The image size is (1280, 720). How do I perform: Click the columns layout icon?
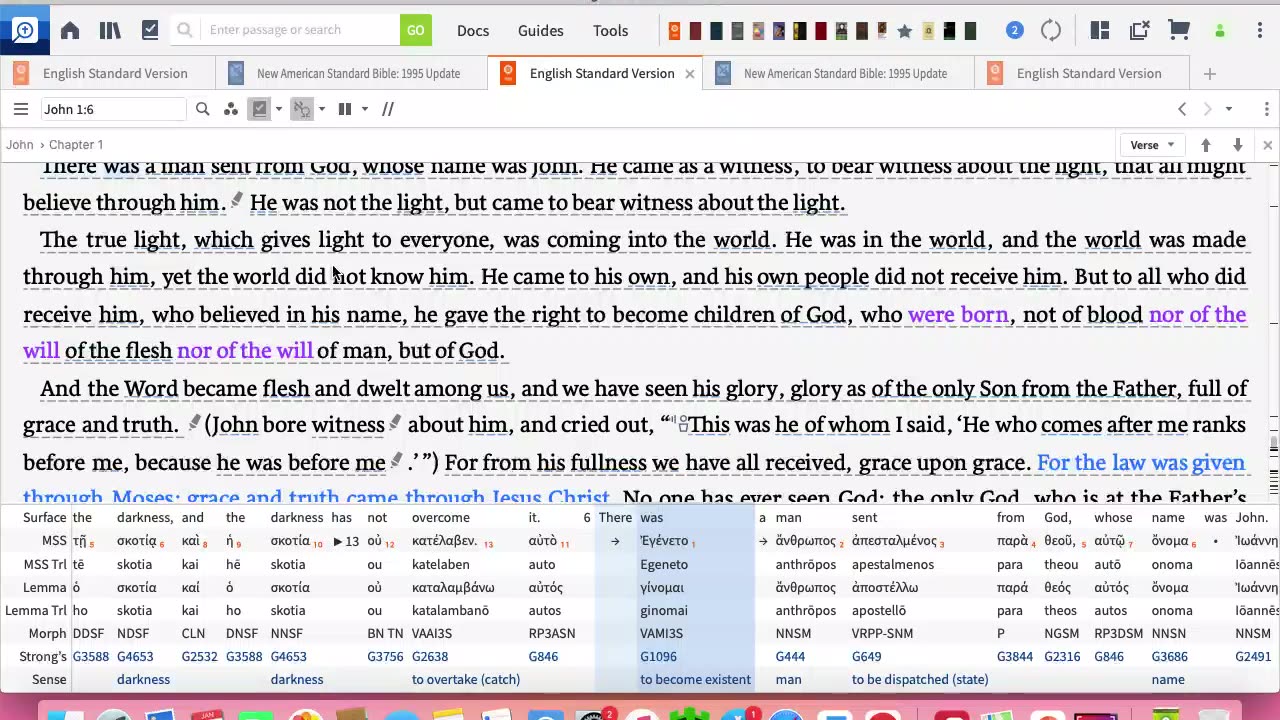point(345,109)
